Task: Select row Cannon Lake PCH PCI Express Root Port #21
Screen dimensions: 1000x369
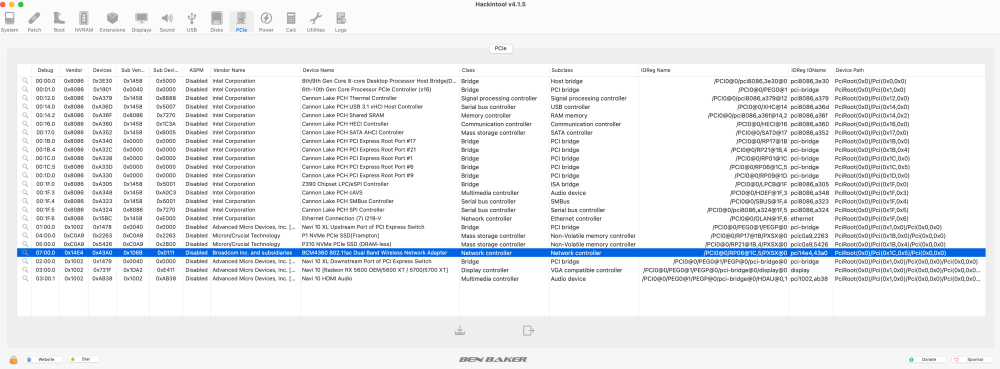Action: tap(502, 150)
